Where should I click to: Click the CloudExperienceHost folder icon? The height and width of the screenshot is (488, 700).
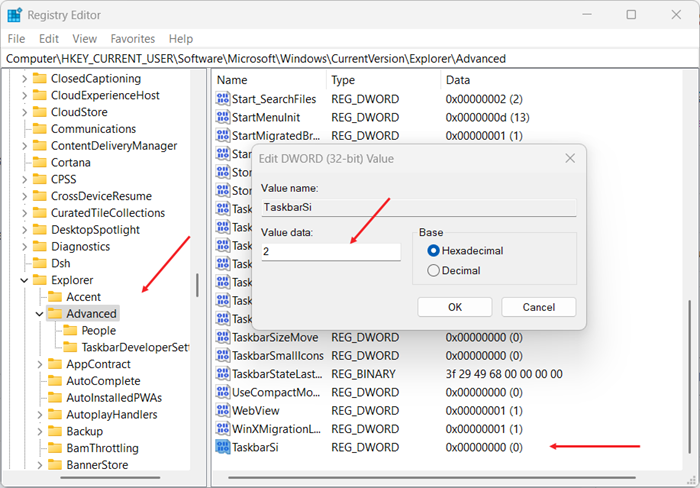pos(40,95)
